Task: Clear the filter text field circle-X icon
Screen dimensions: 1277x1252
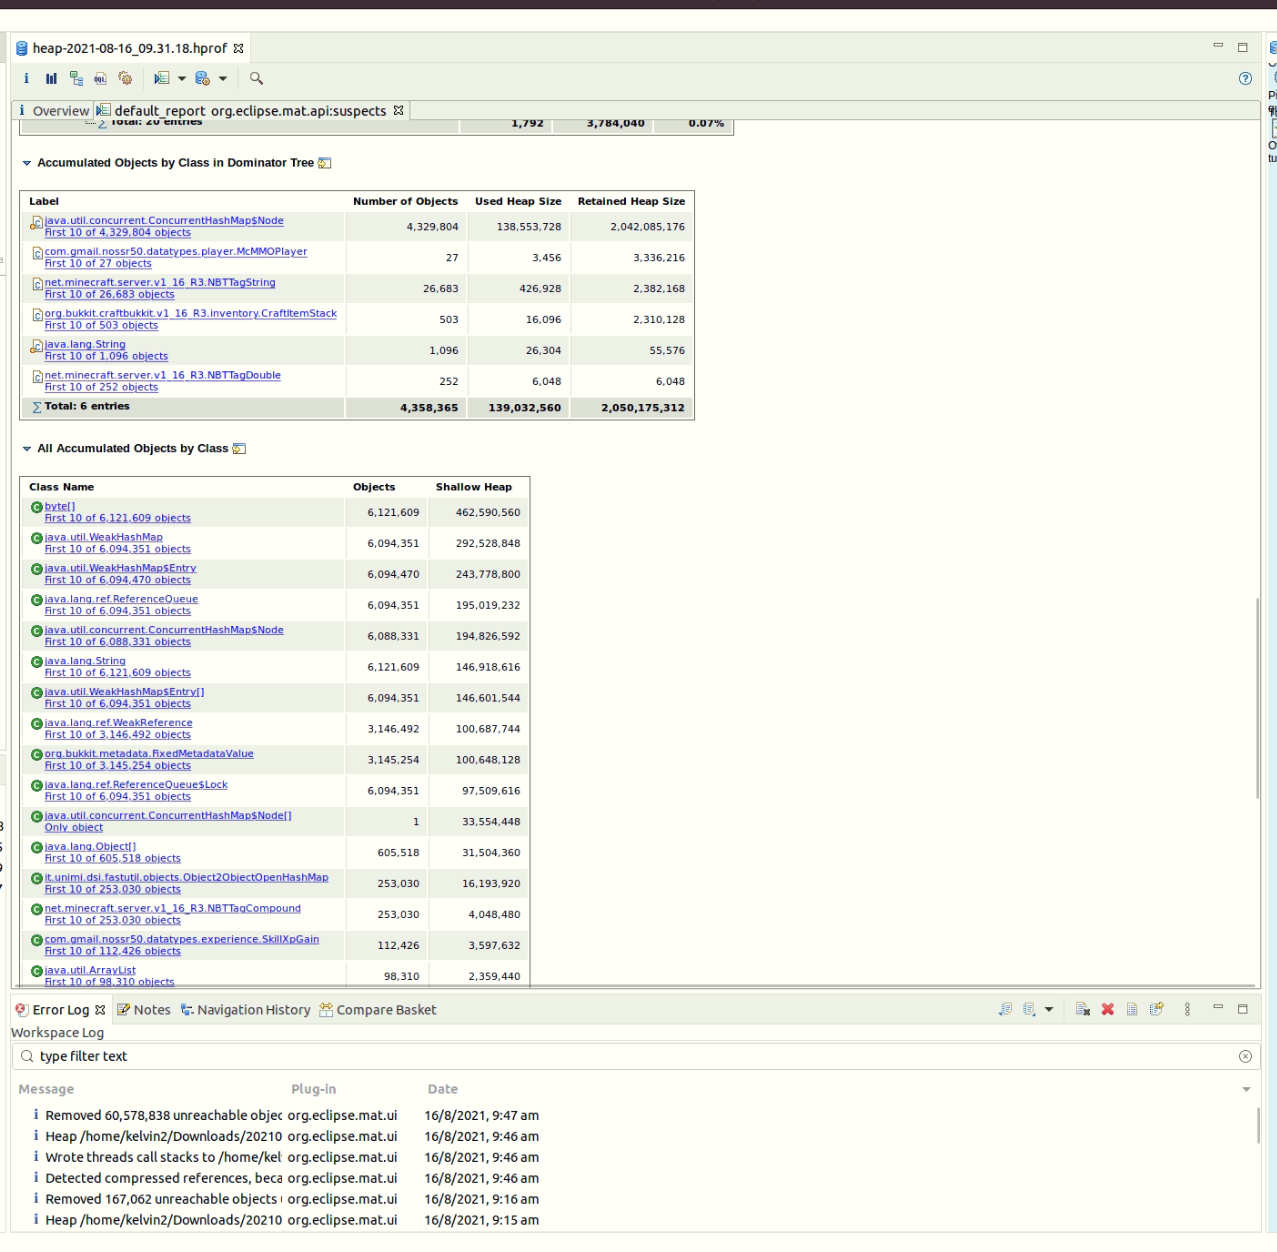Action: click(x=1245, y=1056)
